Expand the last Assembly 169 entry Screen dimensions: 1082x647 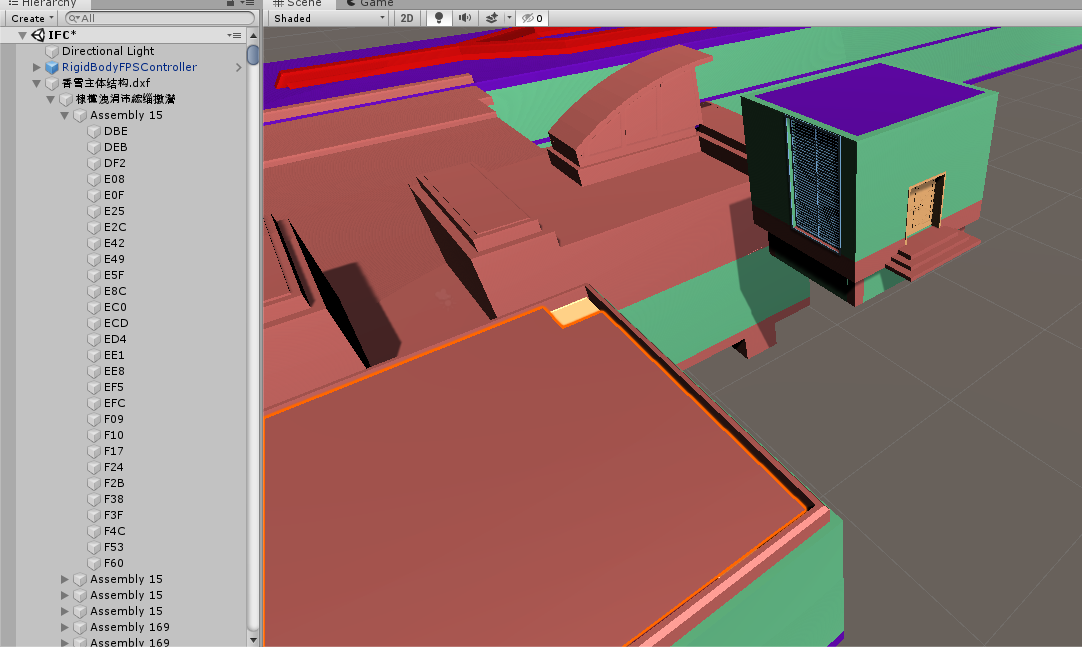pos(64,642)
